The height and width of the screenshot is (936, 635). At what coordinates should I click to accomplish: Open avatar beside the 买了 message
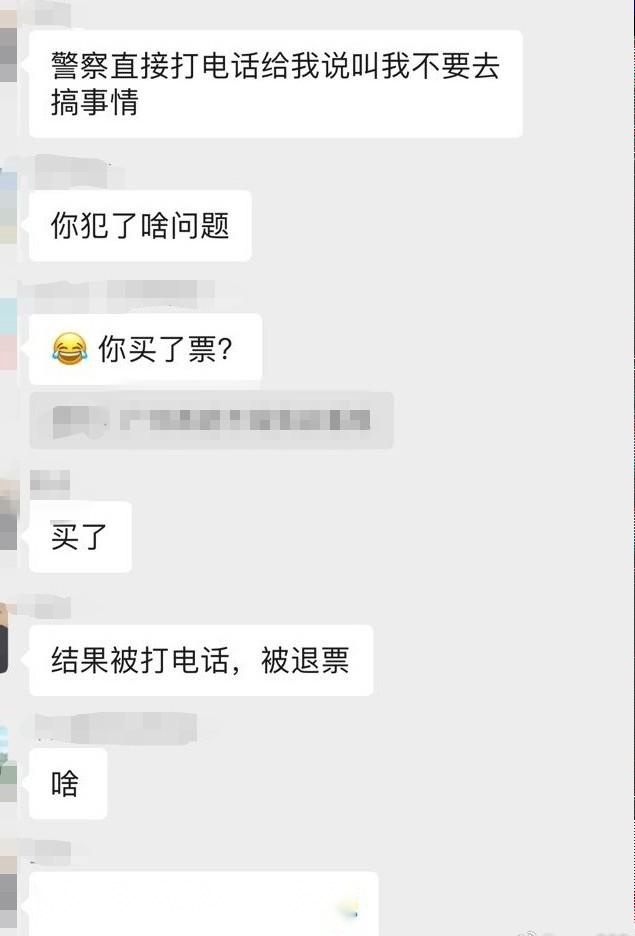8,514
